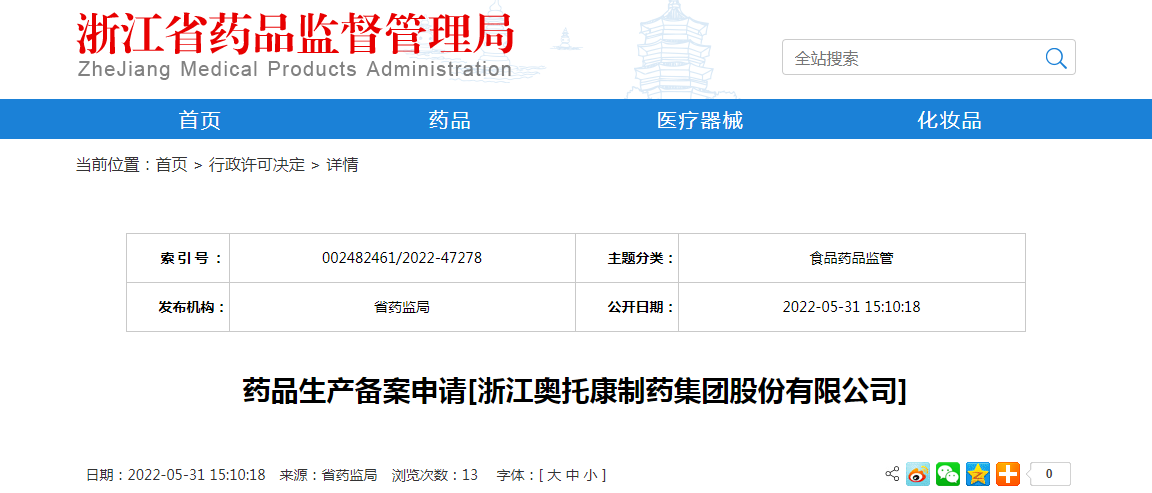Open the 医疗器械 navigation menu item

click(x=700, y=120)
